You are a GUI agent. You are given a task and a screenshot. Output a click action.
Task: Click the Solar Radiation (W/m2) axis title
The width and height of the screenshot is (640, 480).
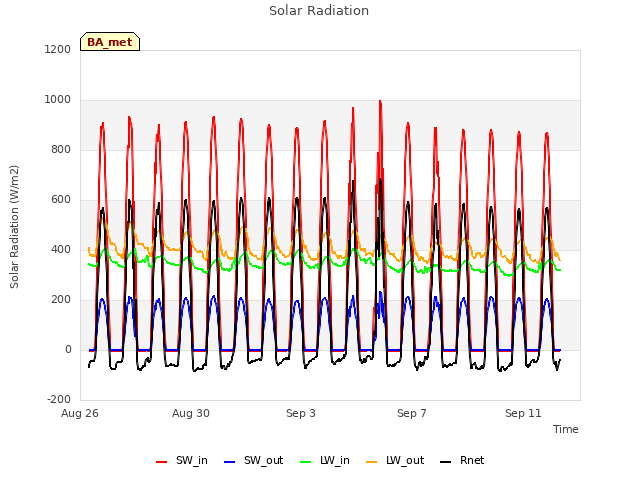coord(14,227)
